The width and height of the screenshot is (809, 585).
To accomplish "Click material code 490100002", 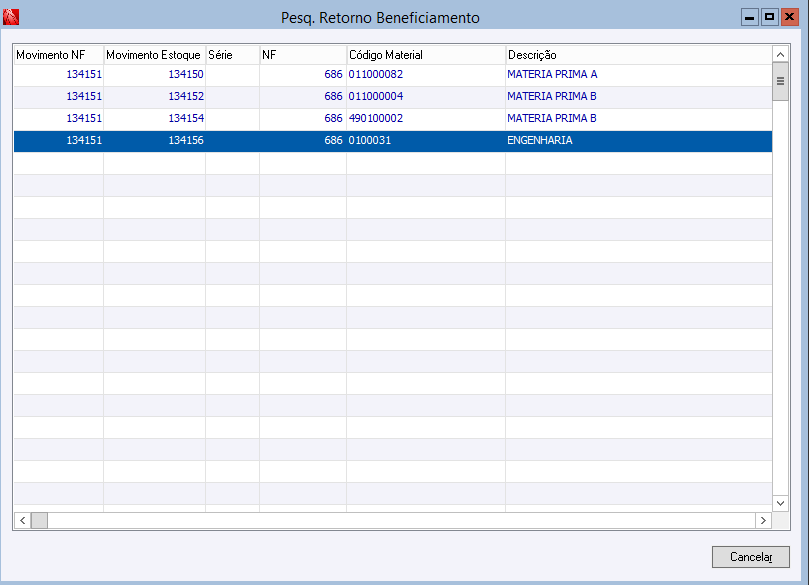I will click(376, 119).
